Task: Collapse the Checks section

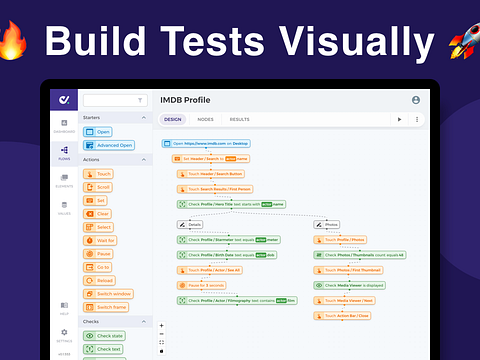Action: pyautogui.click(x=144, y=322)
